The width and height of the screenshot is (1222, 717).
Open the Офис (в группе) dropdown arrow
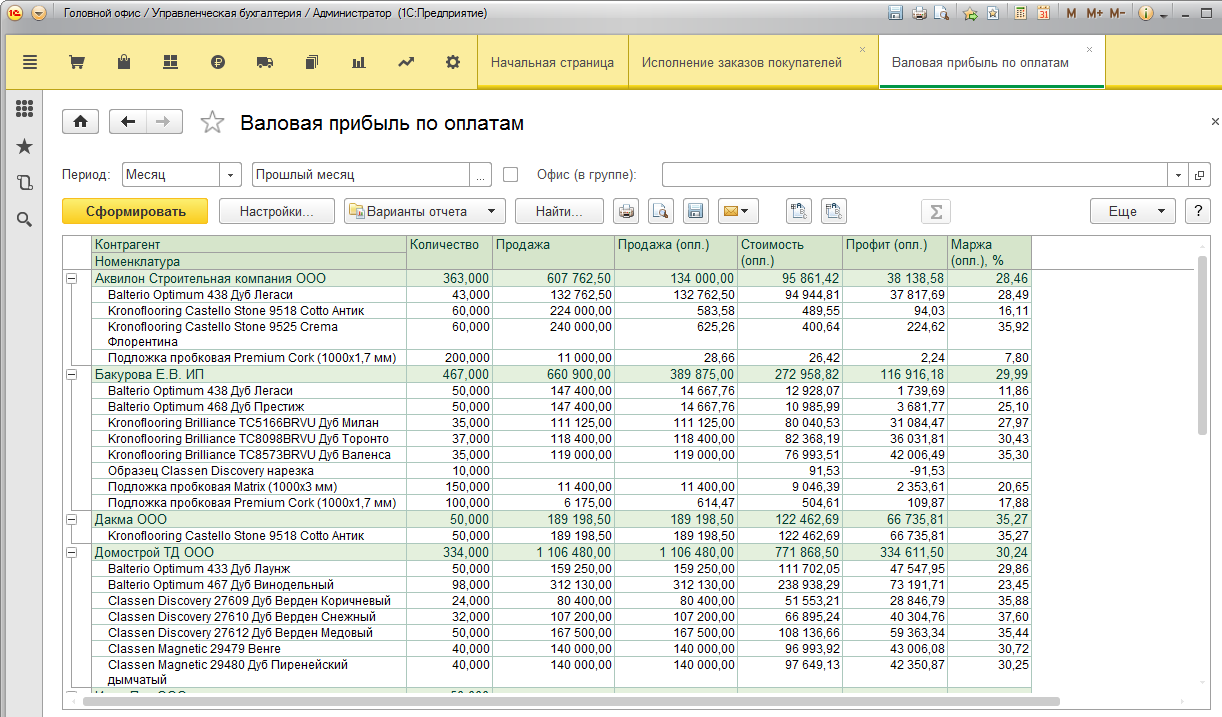point(1178,174)
